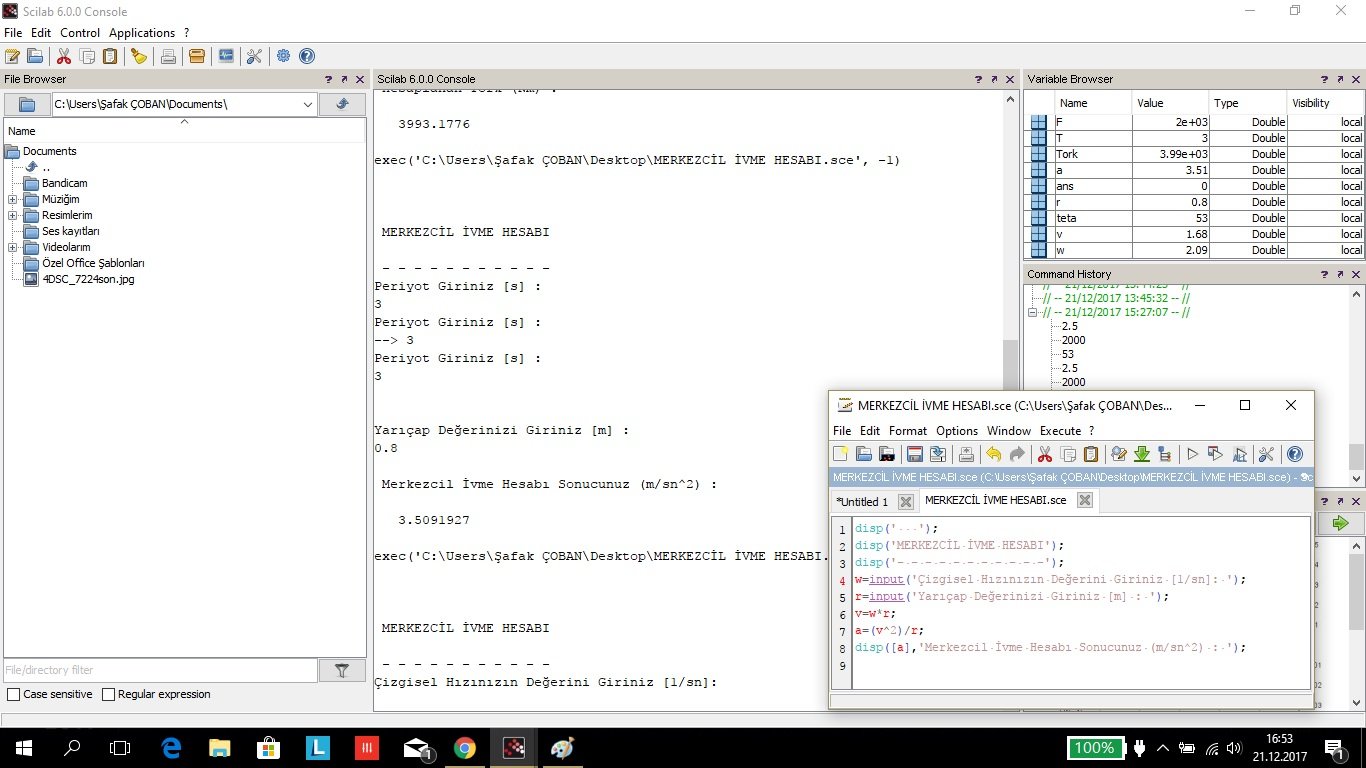Click the file/directory filter field

coord(160,671)
